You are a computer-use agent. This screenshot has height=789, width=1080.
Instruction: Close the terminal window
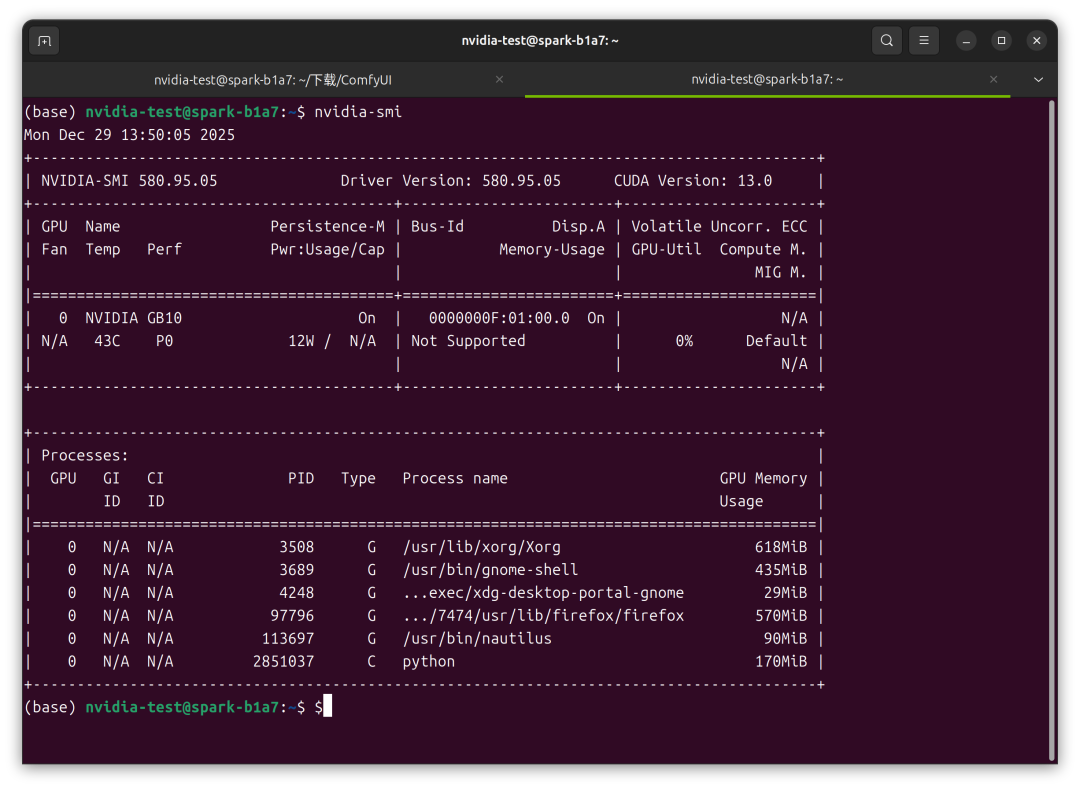point(1037,41)
